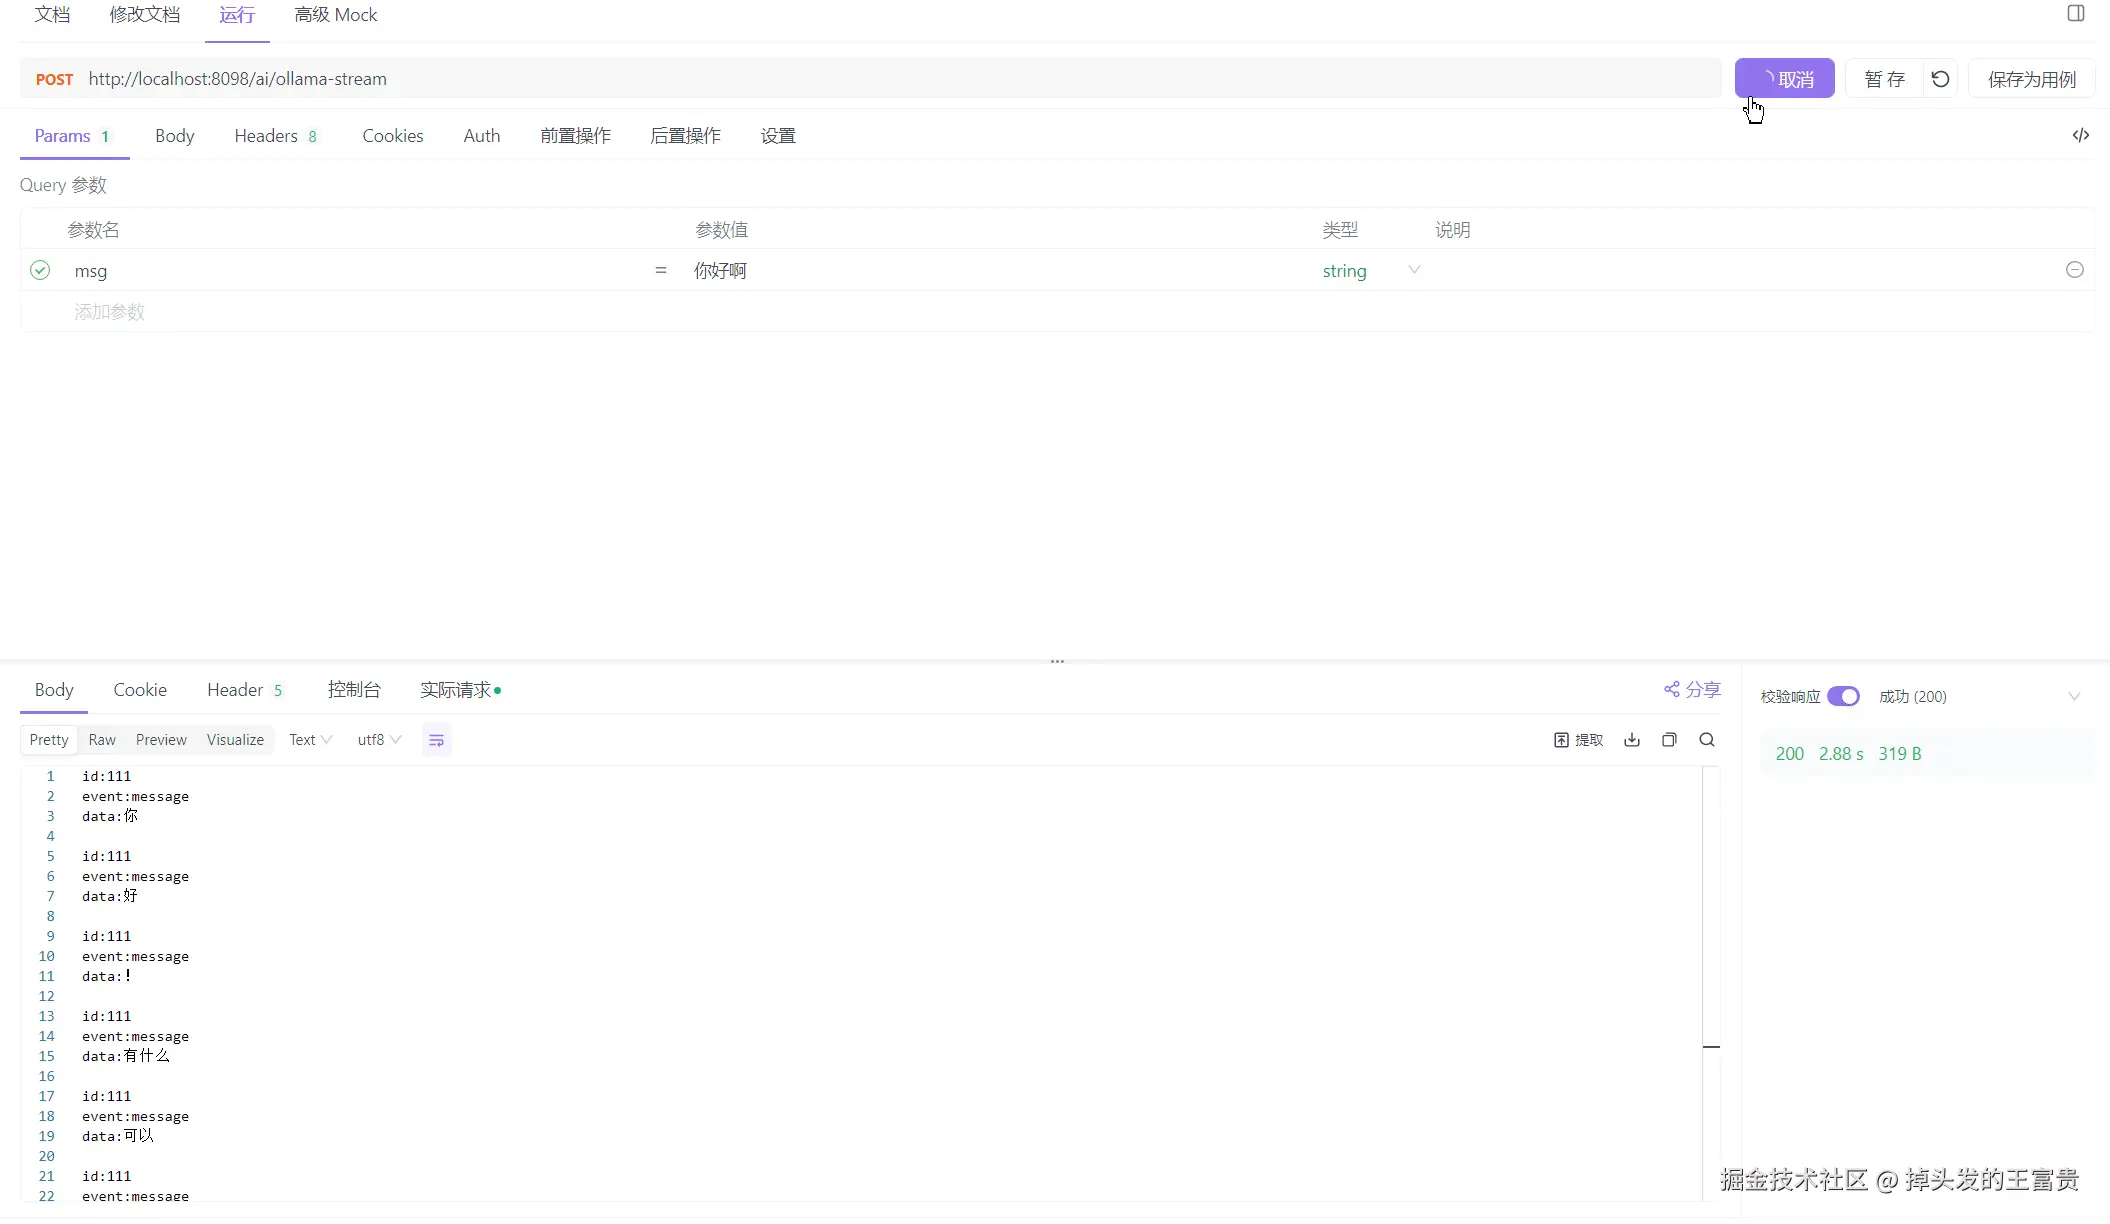Collapse the right sidebar panel
Viewport: 2110px width, 1224px height.
(2075, 14)
